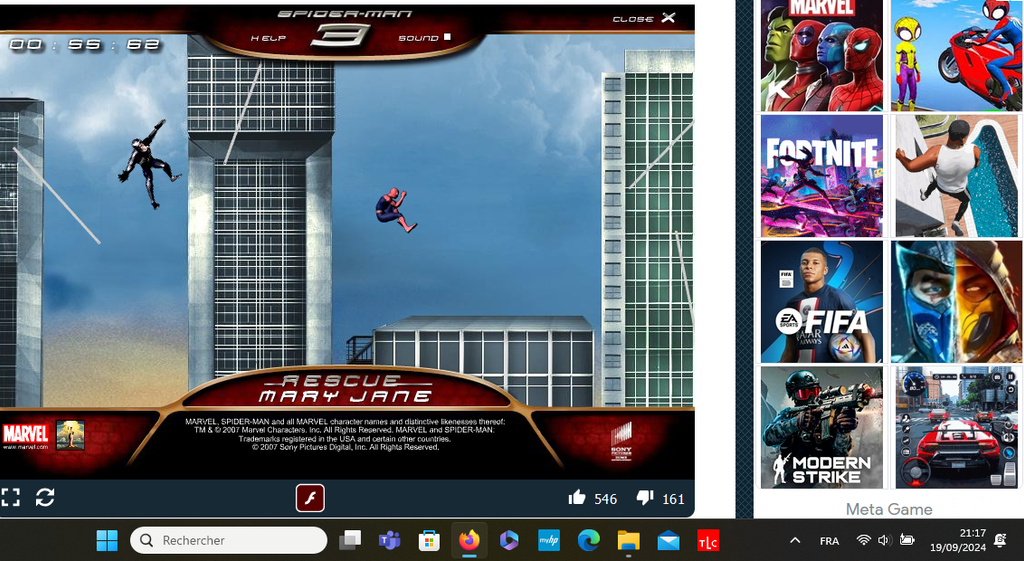Screen dimensions: 1024x561
Task: Expand hidden system tray icons chevron
Action: (795, 540)
